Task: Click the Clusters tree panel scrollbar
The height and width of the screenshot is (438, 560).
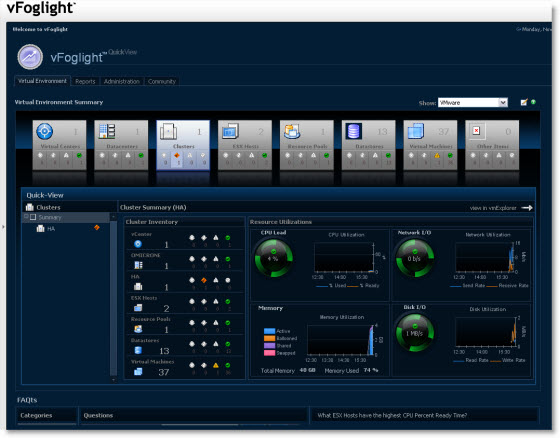Action: coord(114,298)
